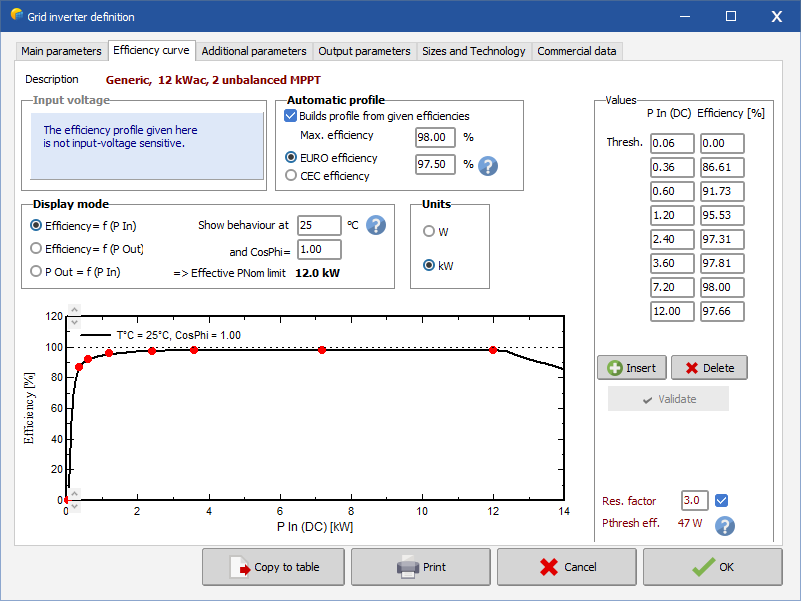Click top axis scale down arrow on chart
The image size is (801, 601).
click(x=75, y=322)
